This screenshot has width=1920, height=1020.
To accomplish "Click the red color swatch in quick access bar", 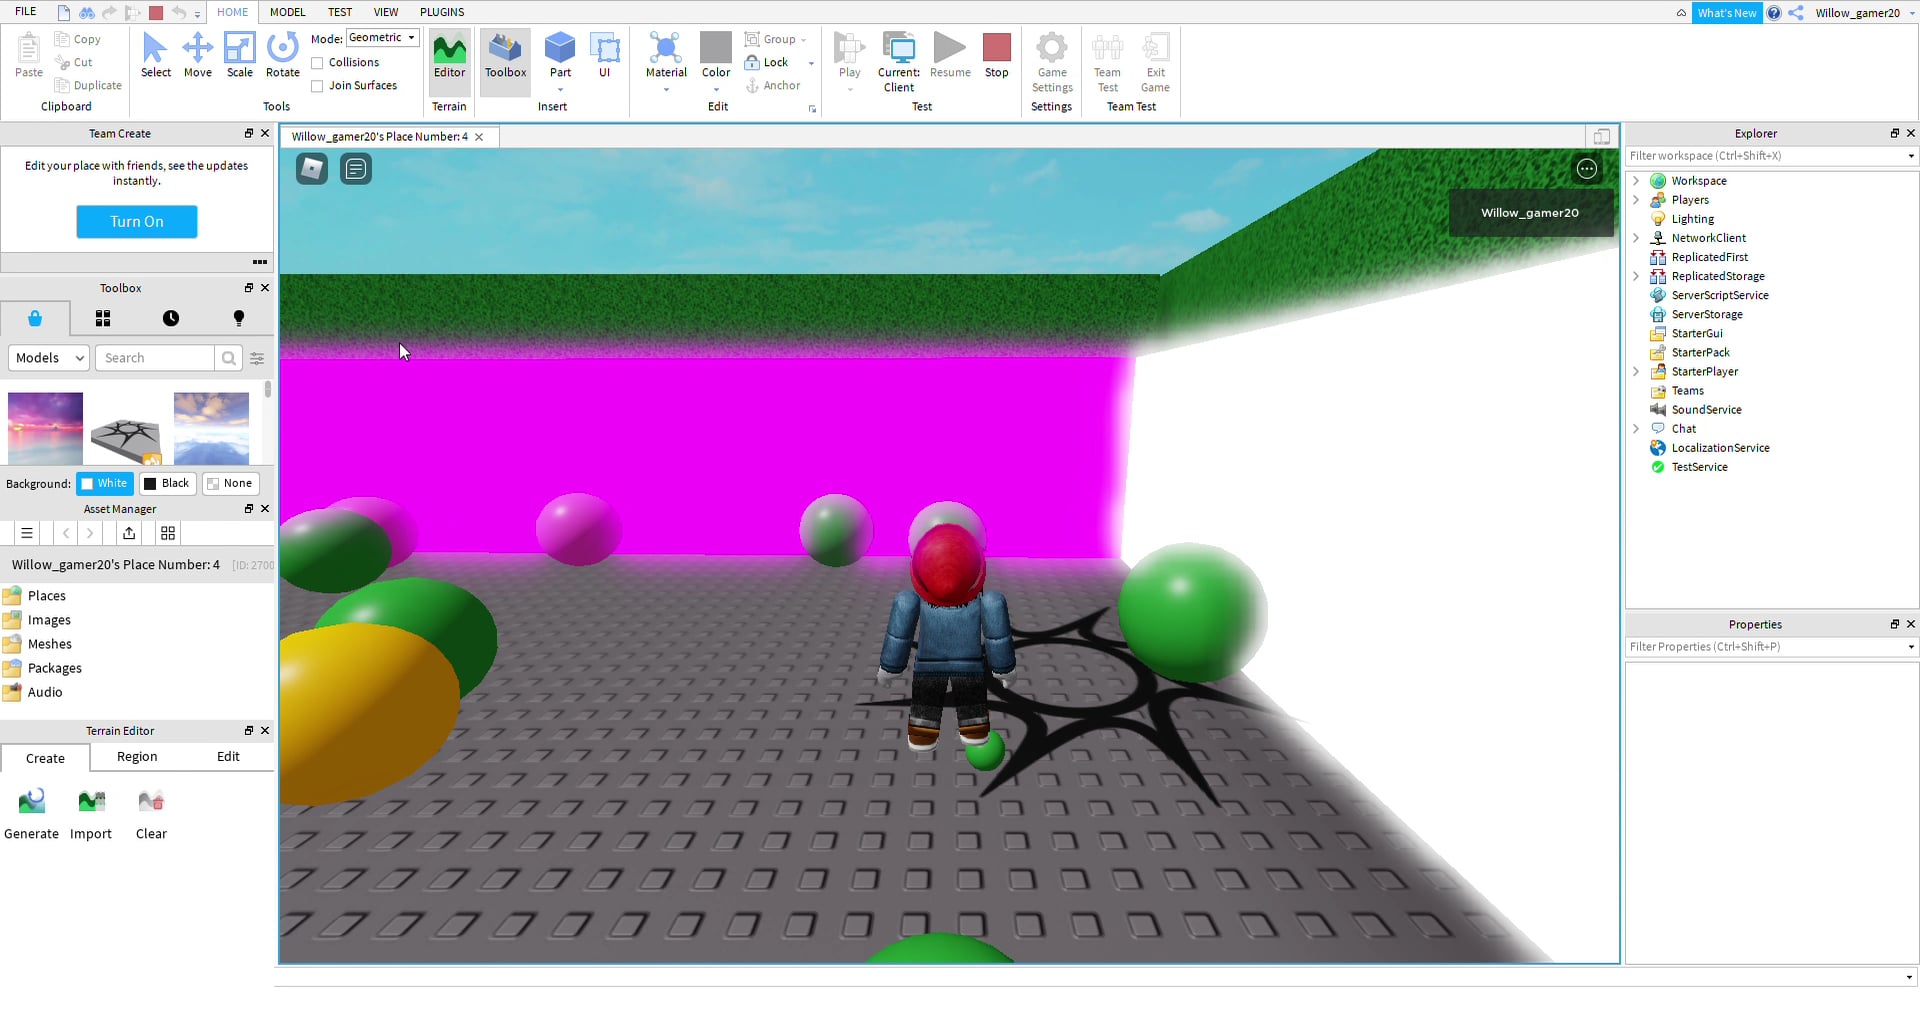I will tap(156, 11).
